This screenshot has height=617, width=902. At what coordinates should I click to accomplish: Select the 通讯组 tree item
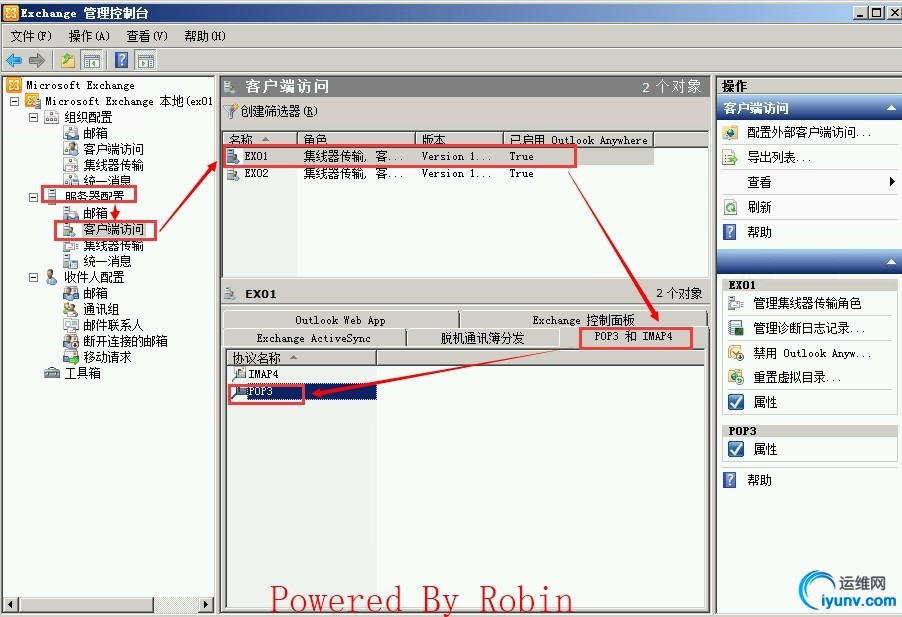point(101,309)
